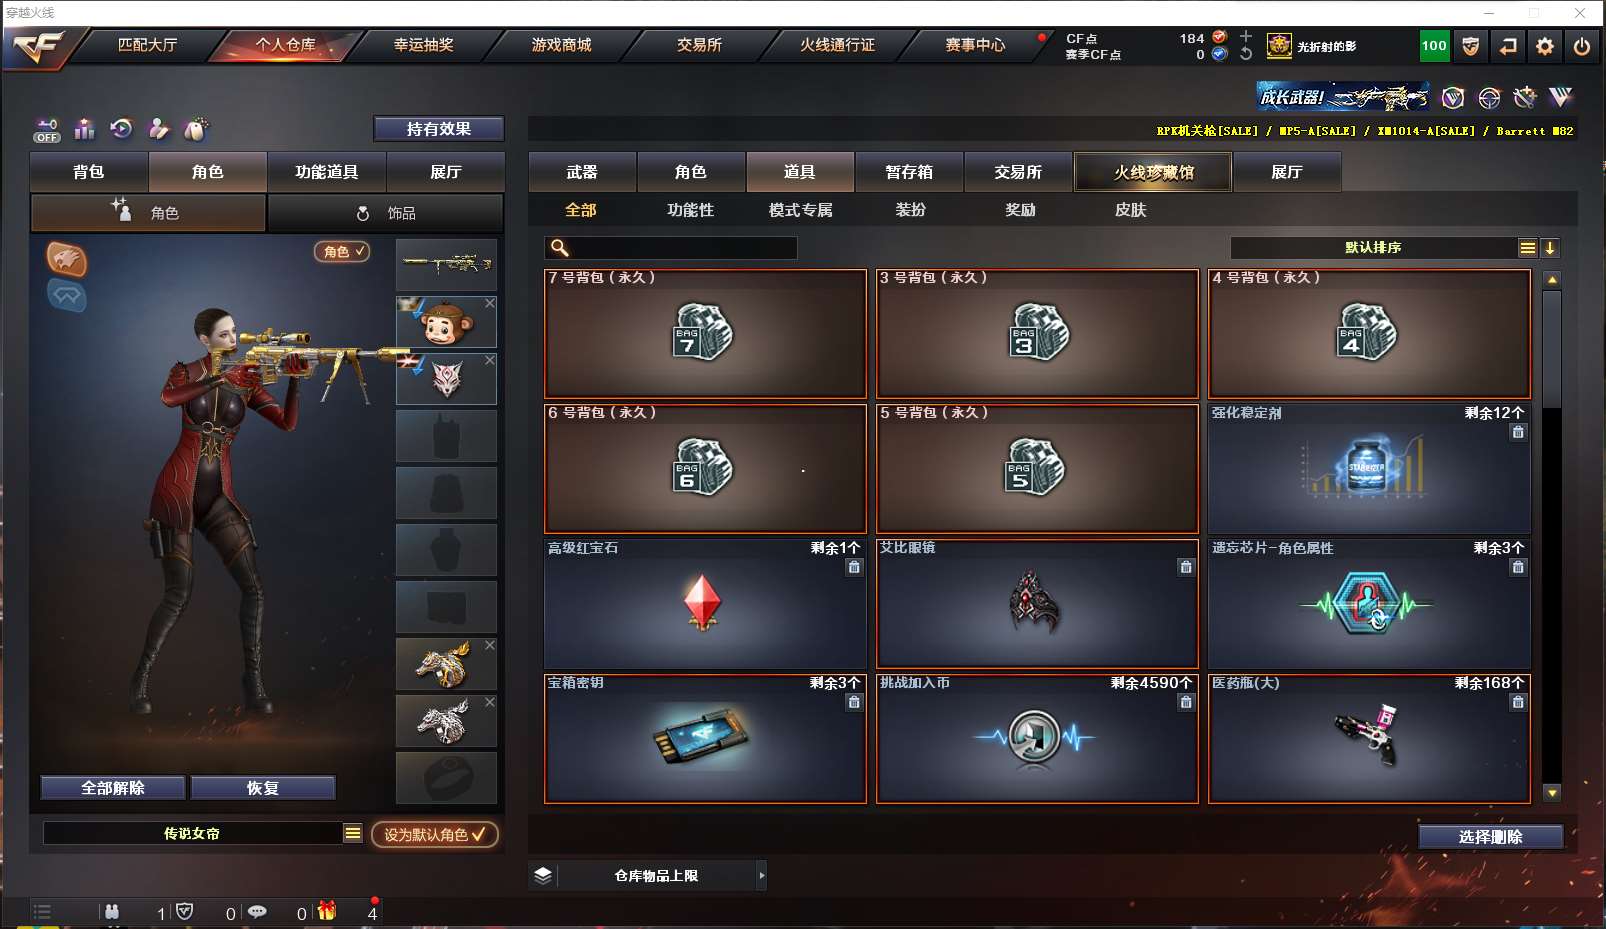Click the OFF toggle icon above inventory tabs
The height and width of the screenshot is (929, 1606).
[47, 130]
